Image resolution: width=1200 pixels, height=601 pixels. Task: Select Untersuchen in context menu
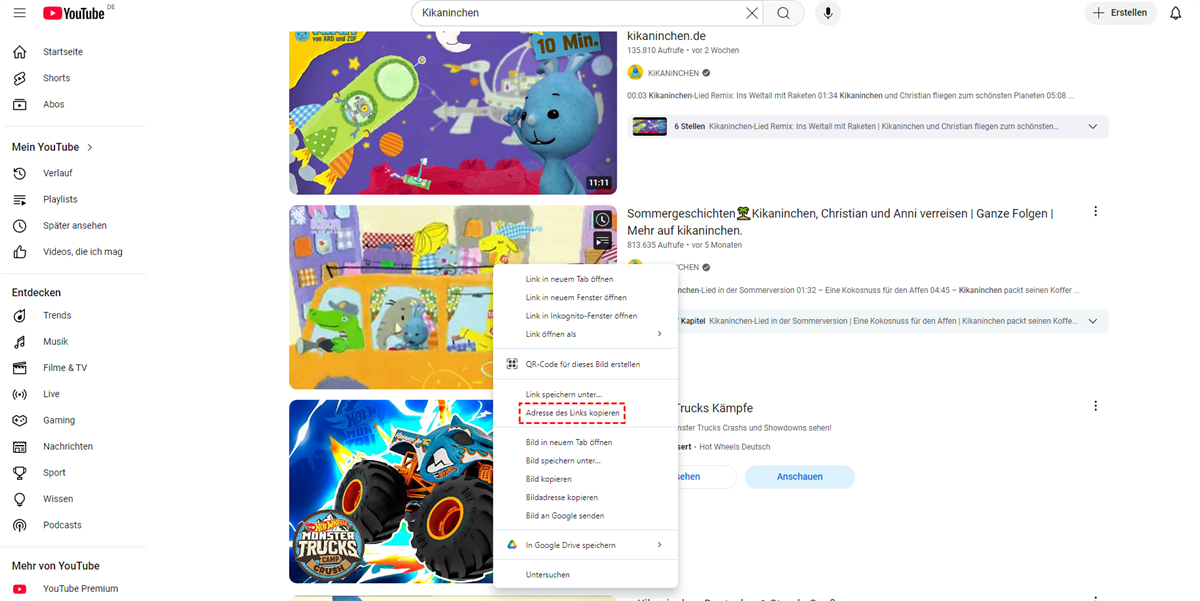coord(586,575)
